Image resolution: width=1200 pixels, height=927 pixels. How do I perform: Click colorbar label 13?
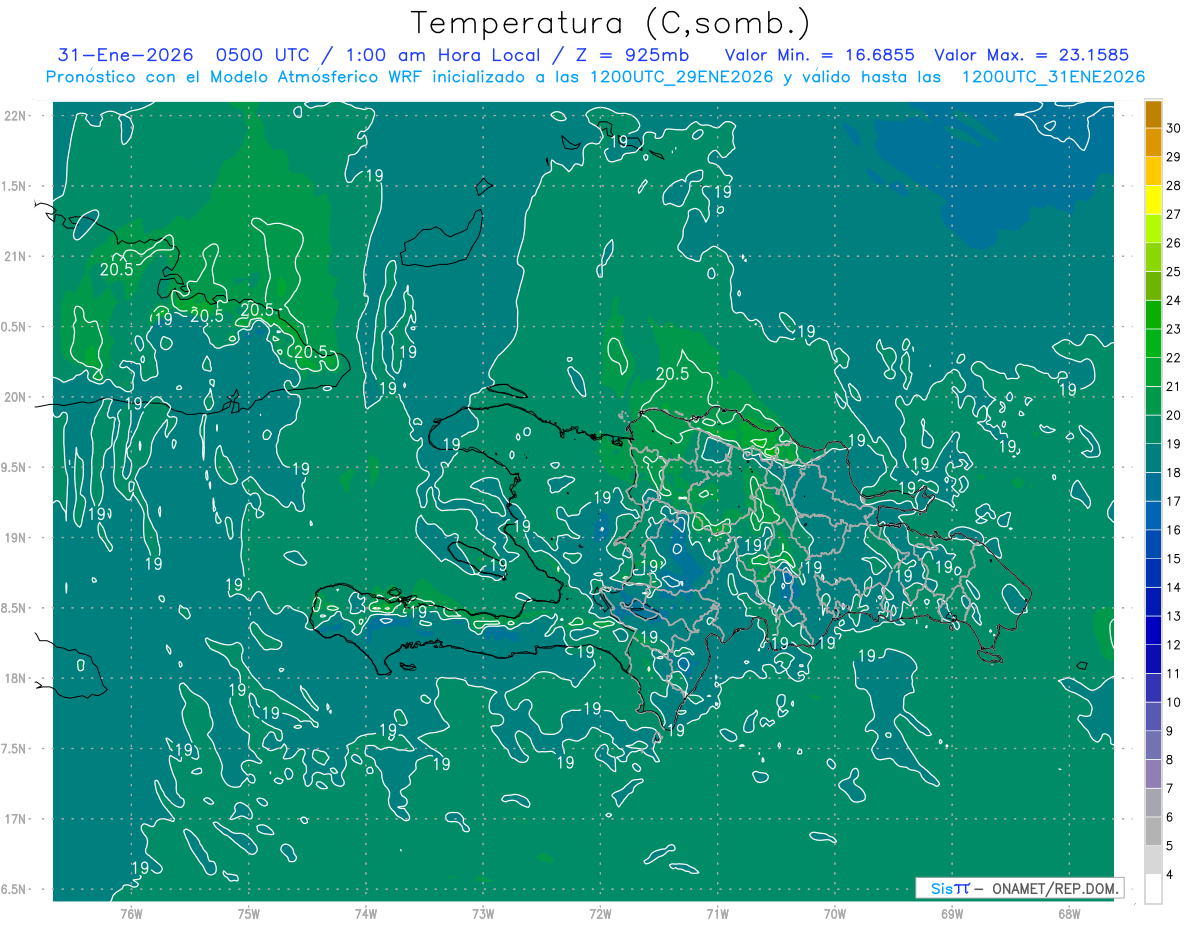pos(1174,616)
